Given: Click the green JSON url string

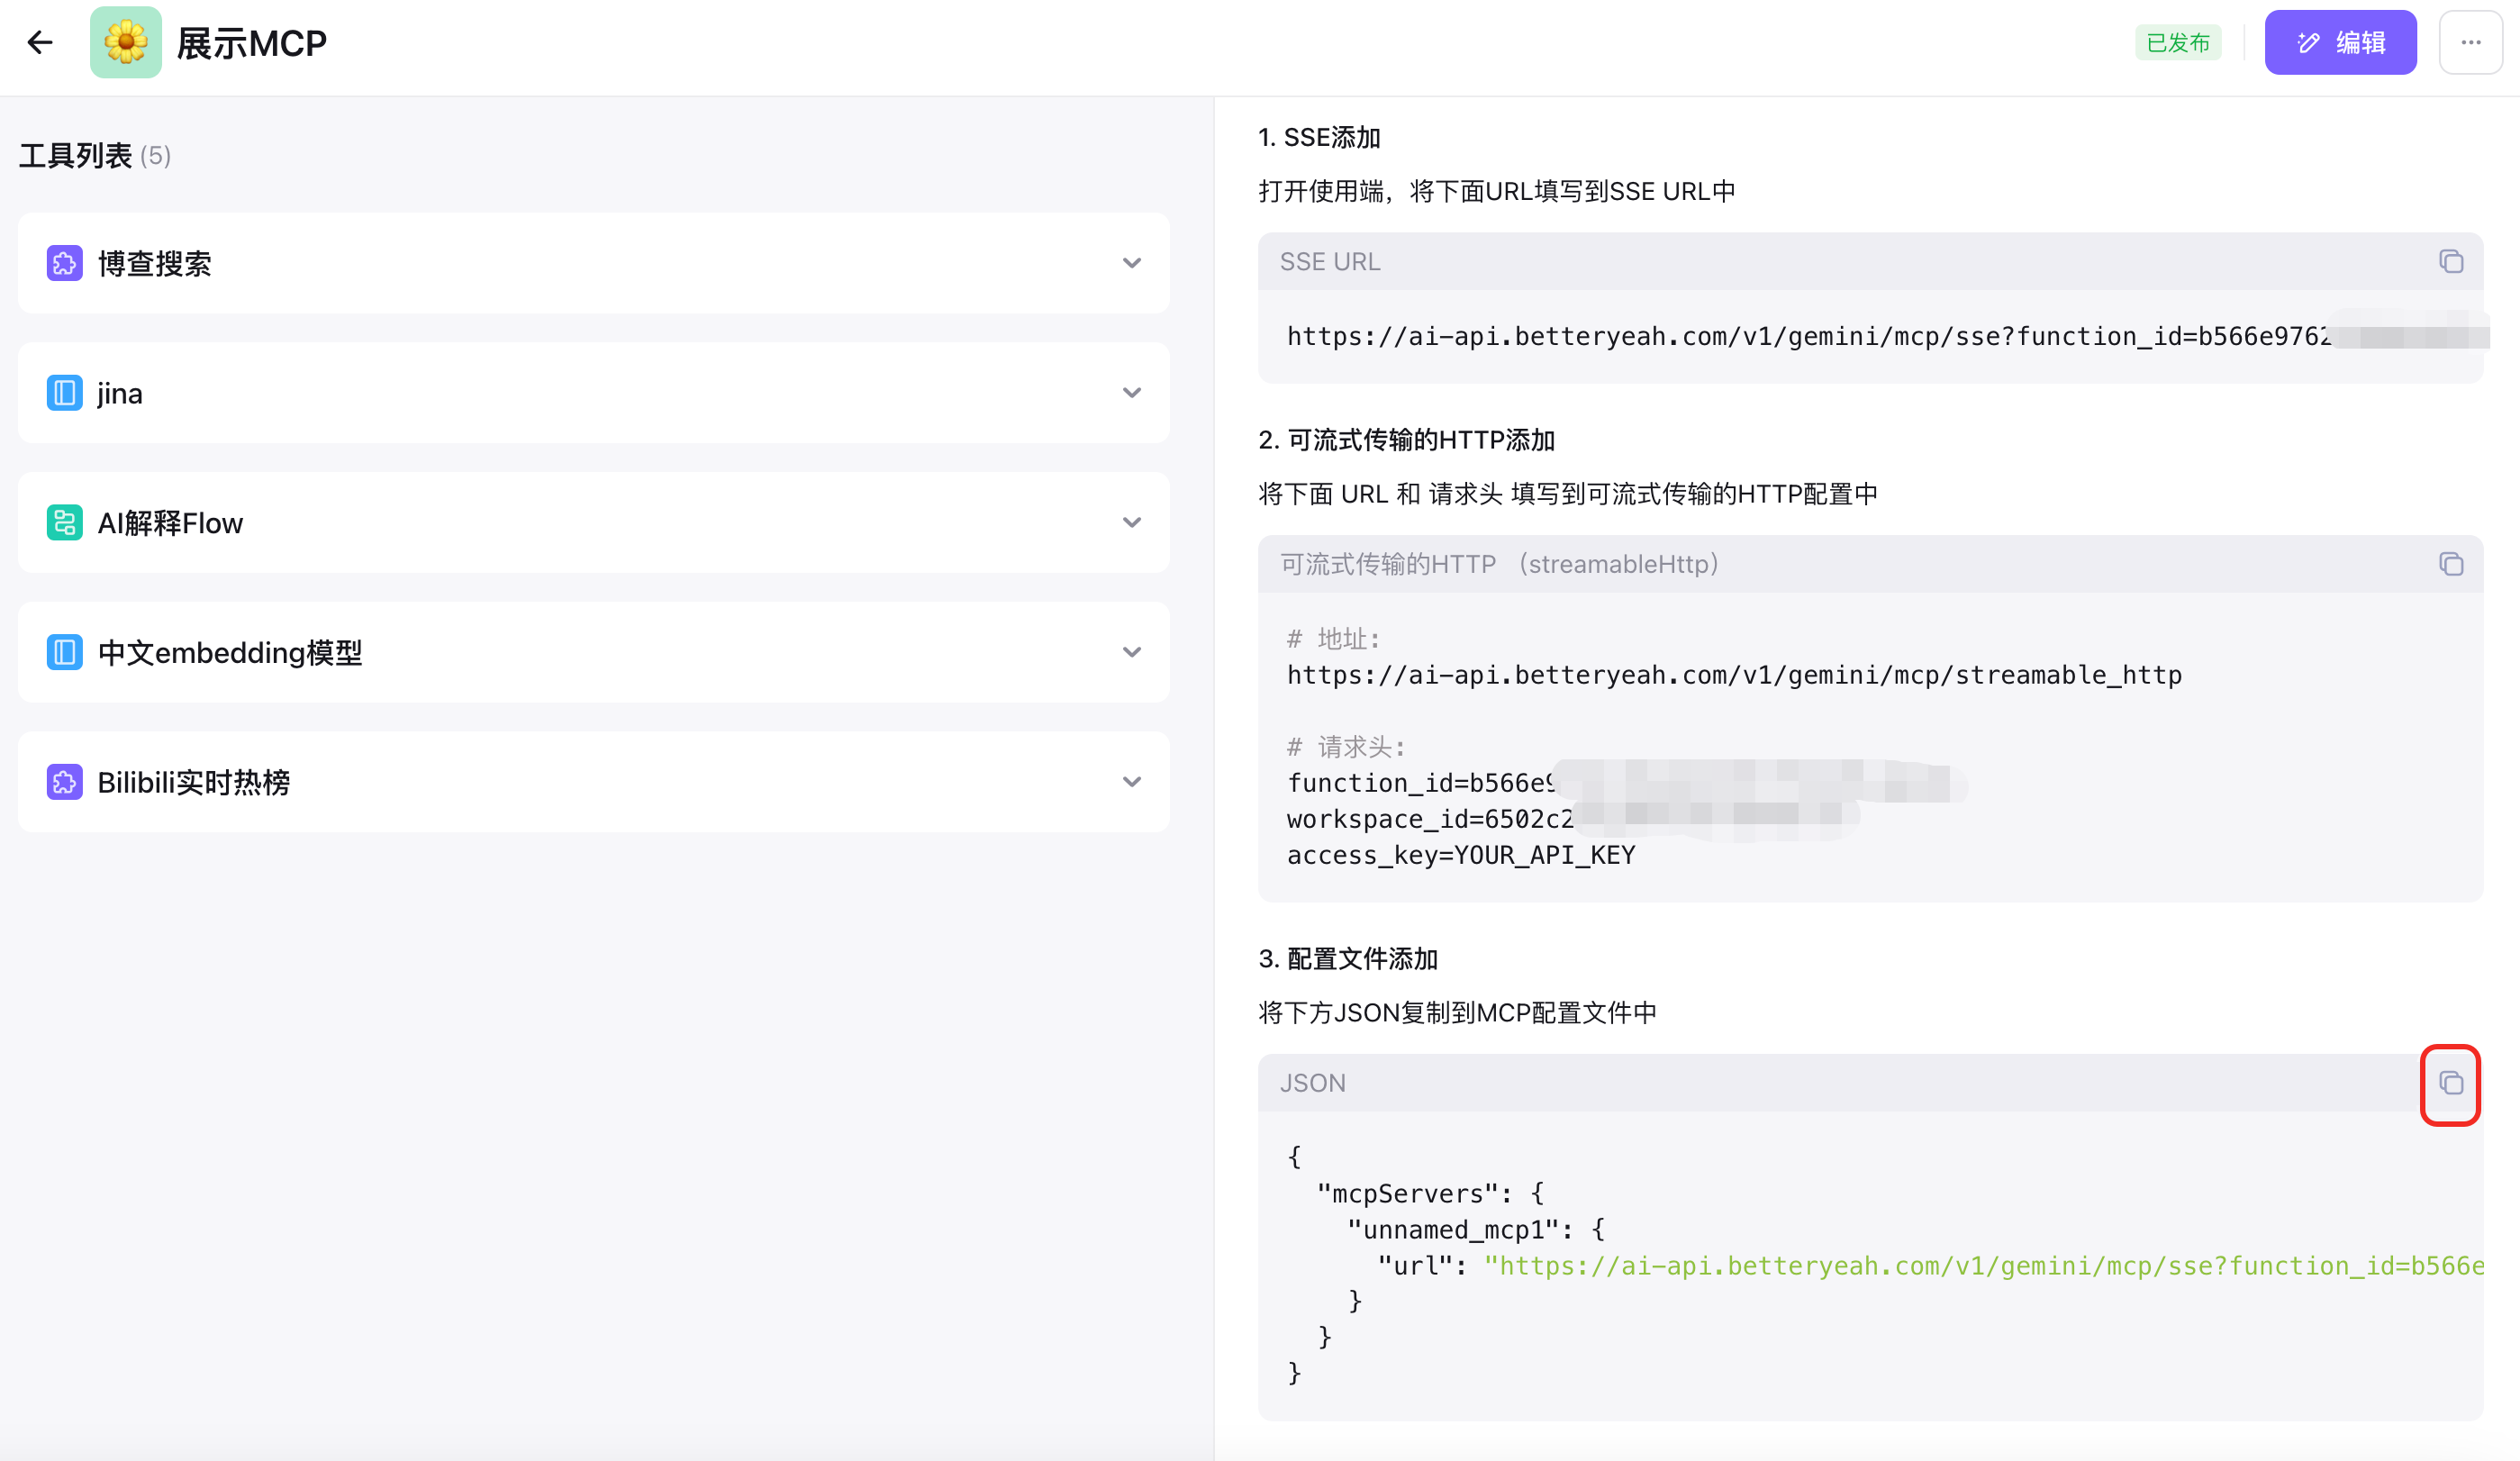Looking at the screenshot, I should point(1980,1266).
